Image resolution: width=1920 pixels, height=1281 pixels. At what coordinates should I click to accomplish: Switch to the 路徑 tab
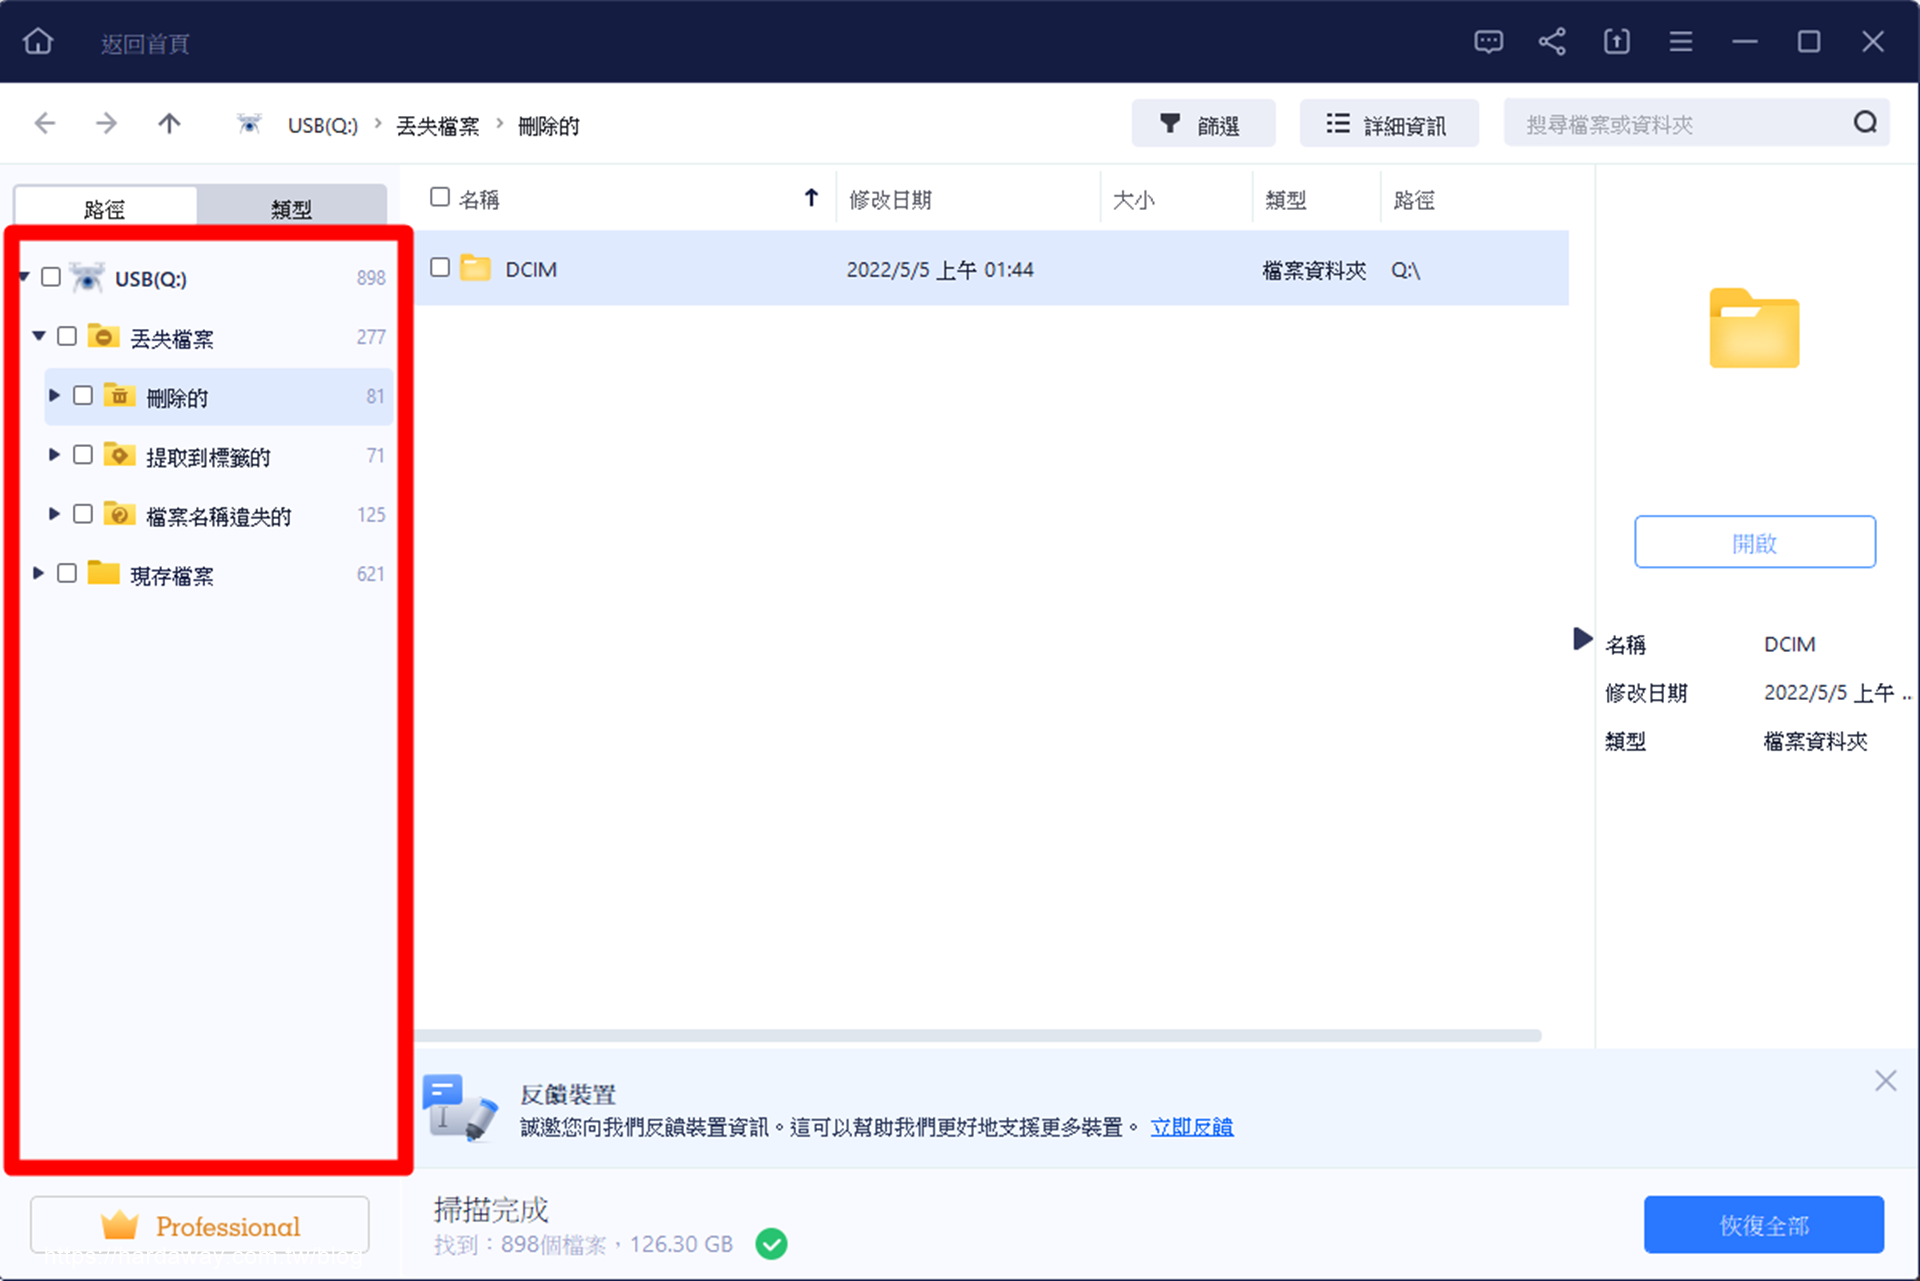105,207
